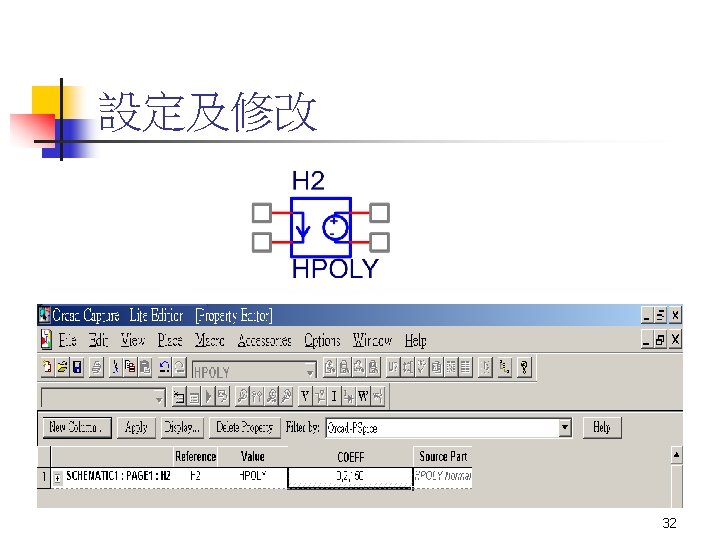The height and width of the screenshot is (540, 720).
Task: Click the Current marker icon
Action: pyautogui.click(x=271, y=396)
